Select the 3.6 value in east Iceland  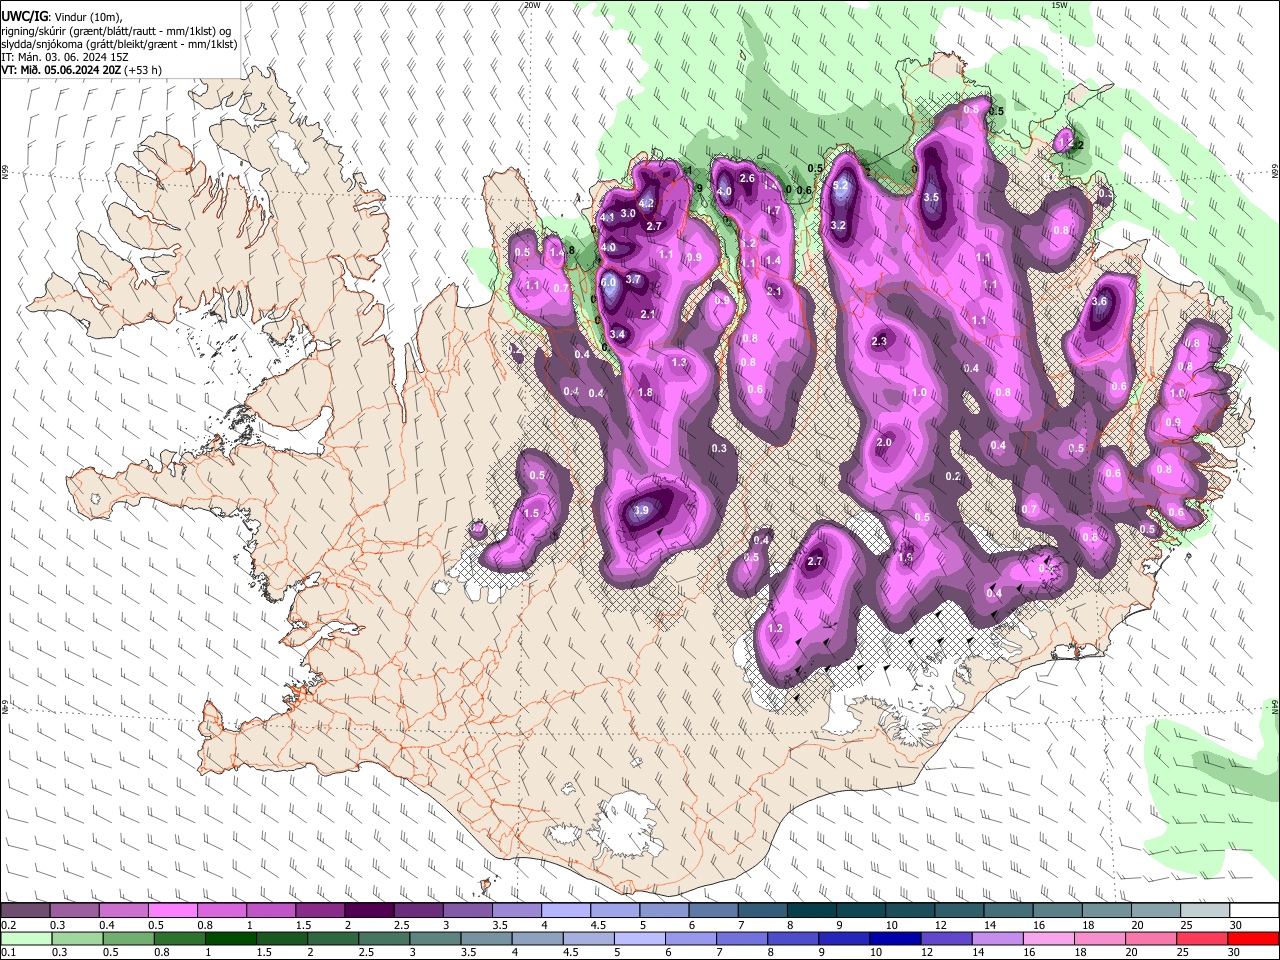pos(1100,302)
